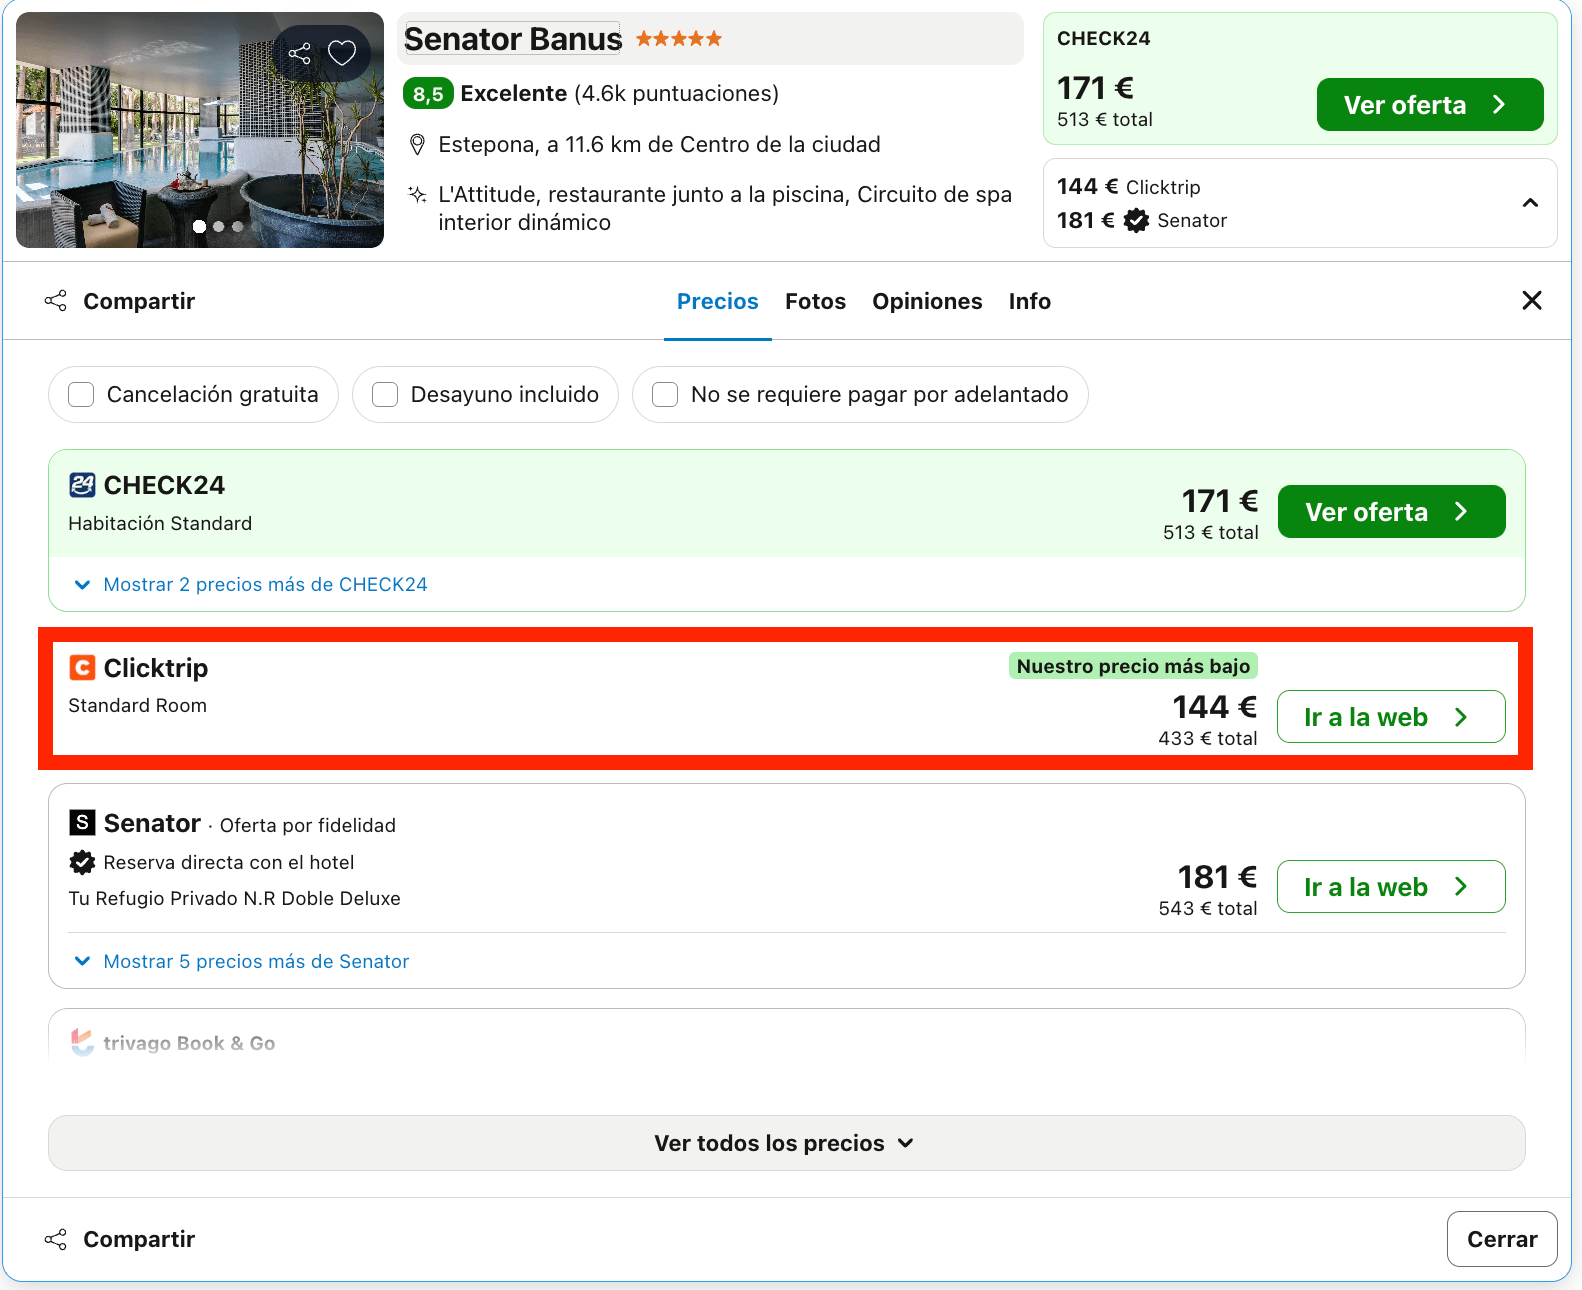Image resolution: width=1582 pixels, height=1290 pixels.
Task: Click the 513 € total in CHECK24 row
Action: (1210, 532)
